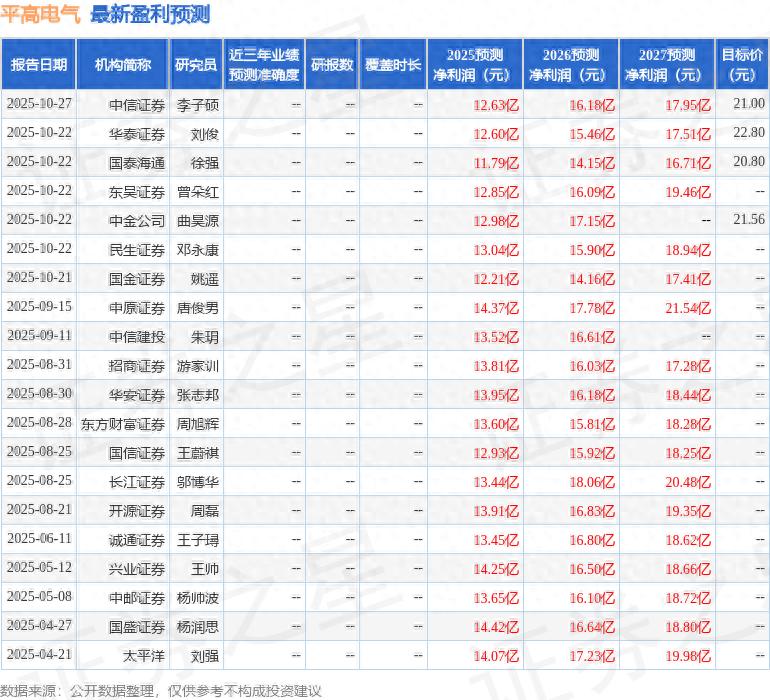Click researcher name 邬博华
Image resolution: width=770 pixels, height=700 pixels.
tap(198, 482)
